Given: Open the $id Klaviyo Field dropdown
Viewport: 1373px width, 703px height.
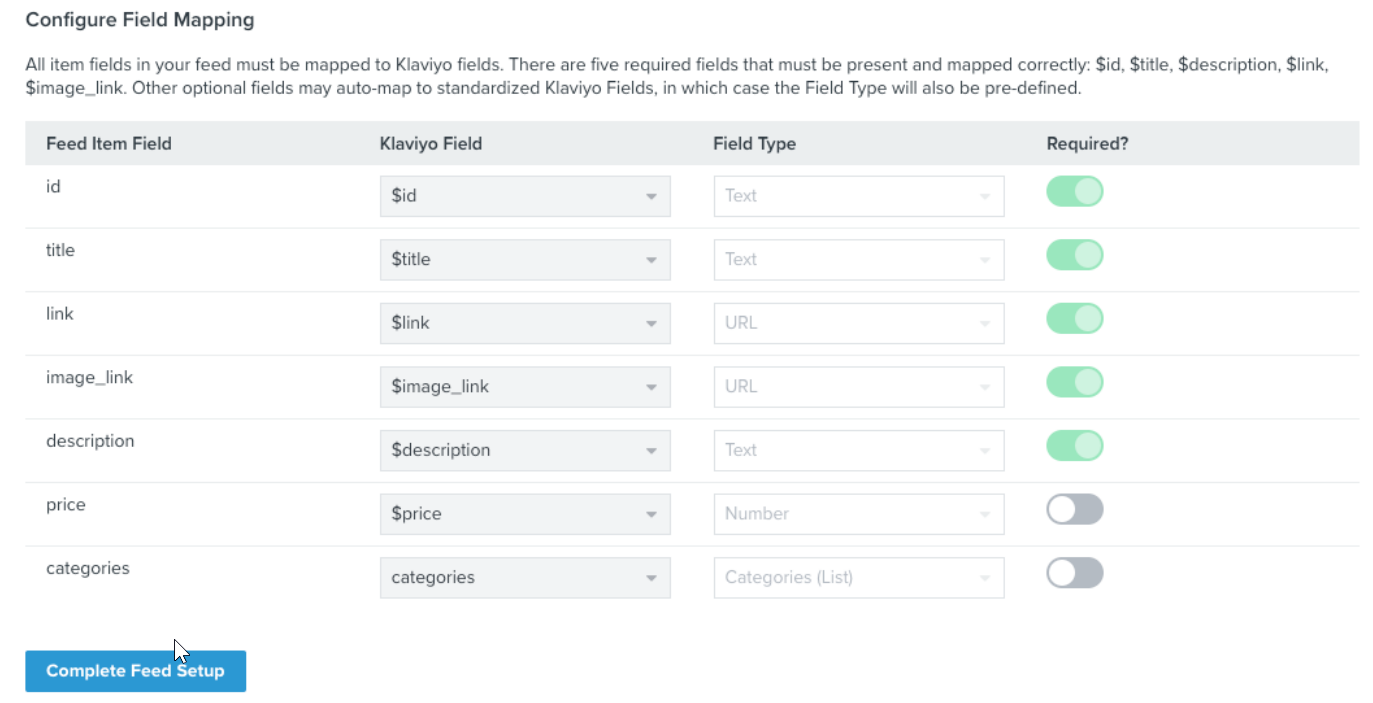Looking at the screenshot, I should pyautogui.click(x=524, y=196).
